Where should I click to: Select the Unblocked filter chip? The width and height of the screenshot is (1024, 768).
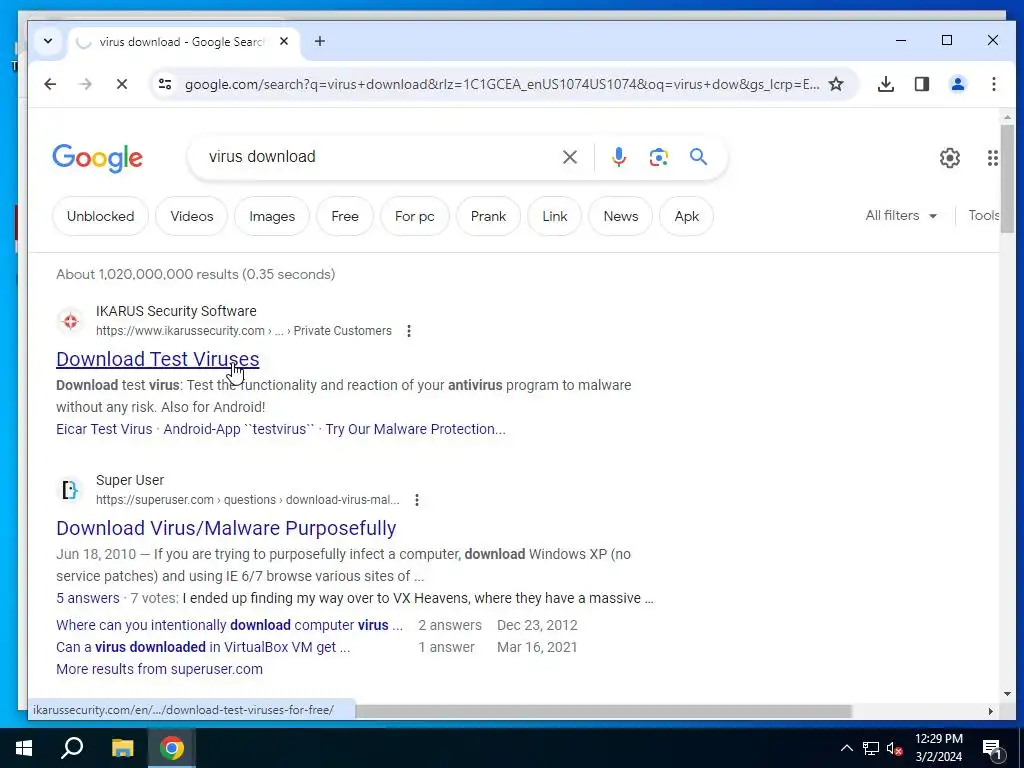pyautogui.click(x=100, y=216)
